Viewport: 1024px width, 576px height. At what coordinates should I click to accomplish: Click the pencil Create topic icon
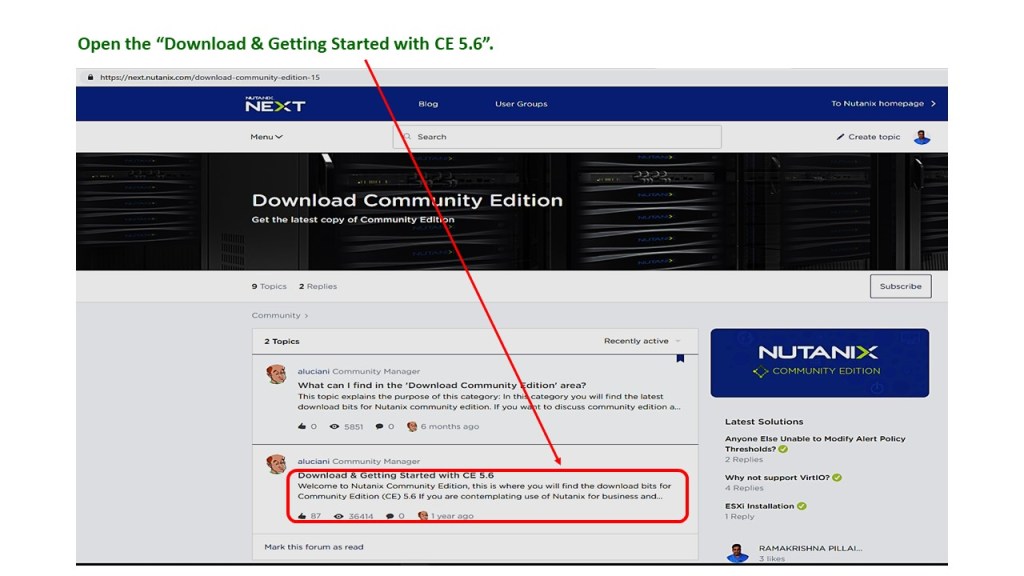(x=840, y=137)
